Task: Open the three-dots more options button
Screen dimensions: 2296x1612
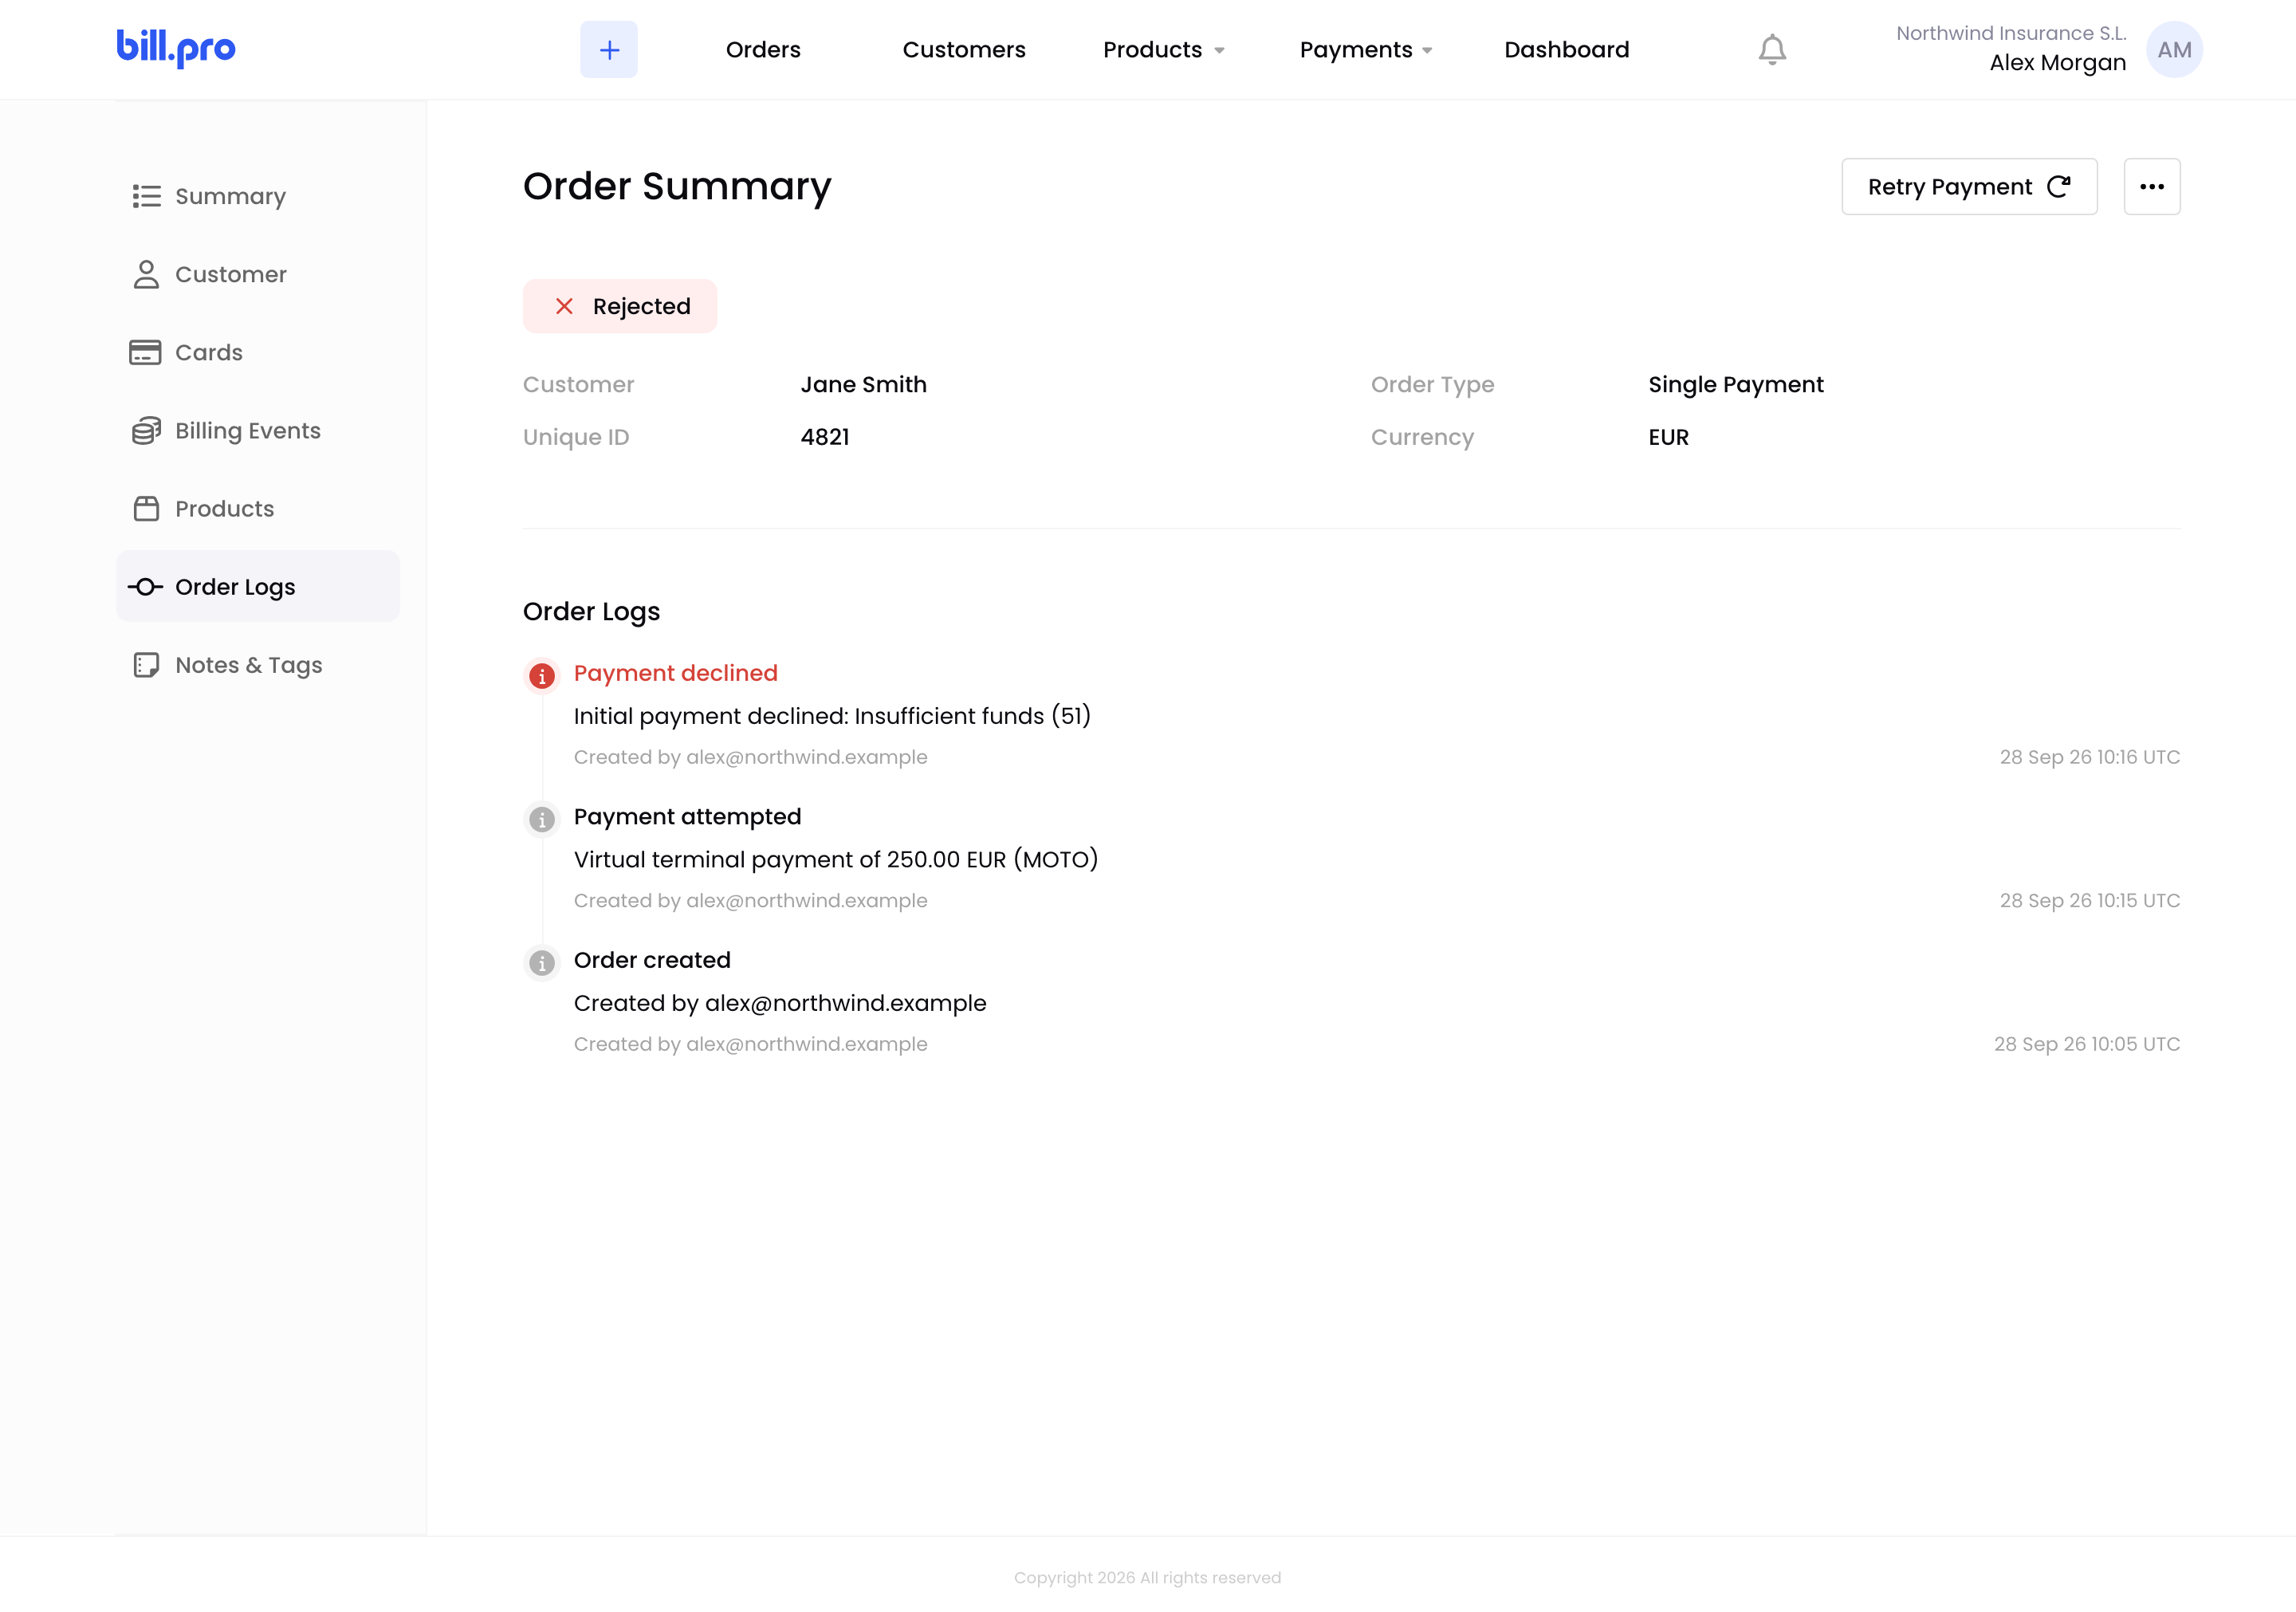Action: pyautogui.click(x=2152, y=186)
